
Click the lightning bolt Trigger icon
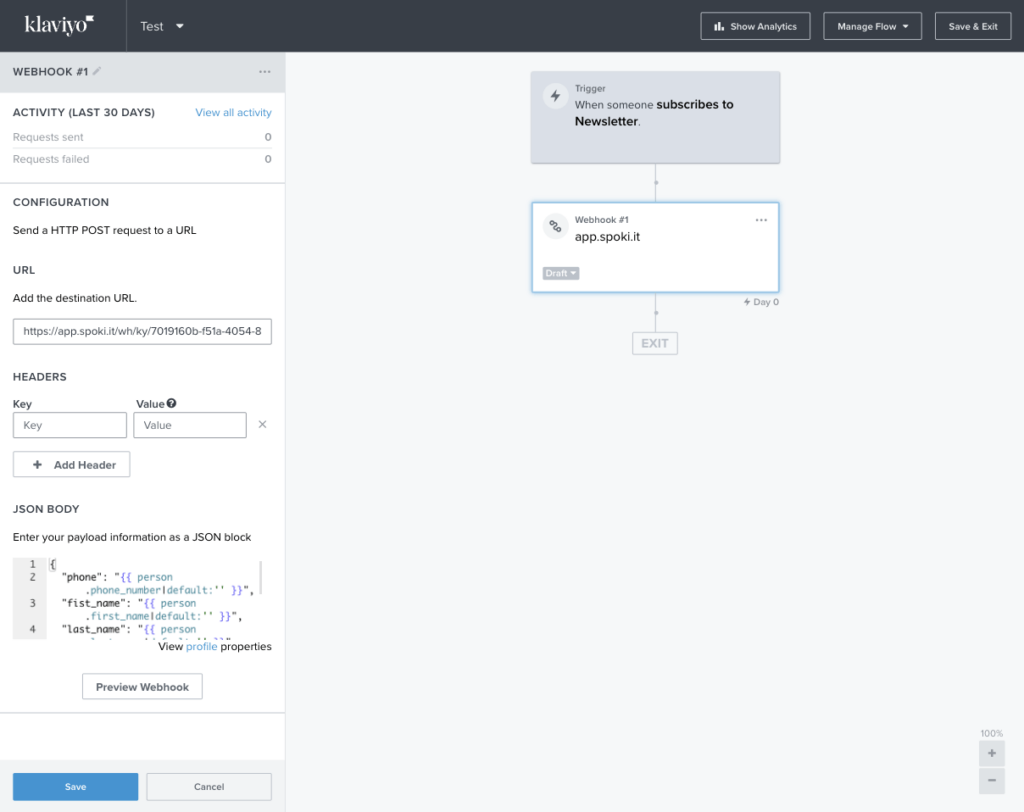[555, 97]
